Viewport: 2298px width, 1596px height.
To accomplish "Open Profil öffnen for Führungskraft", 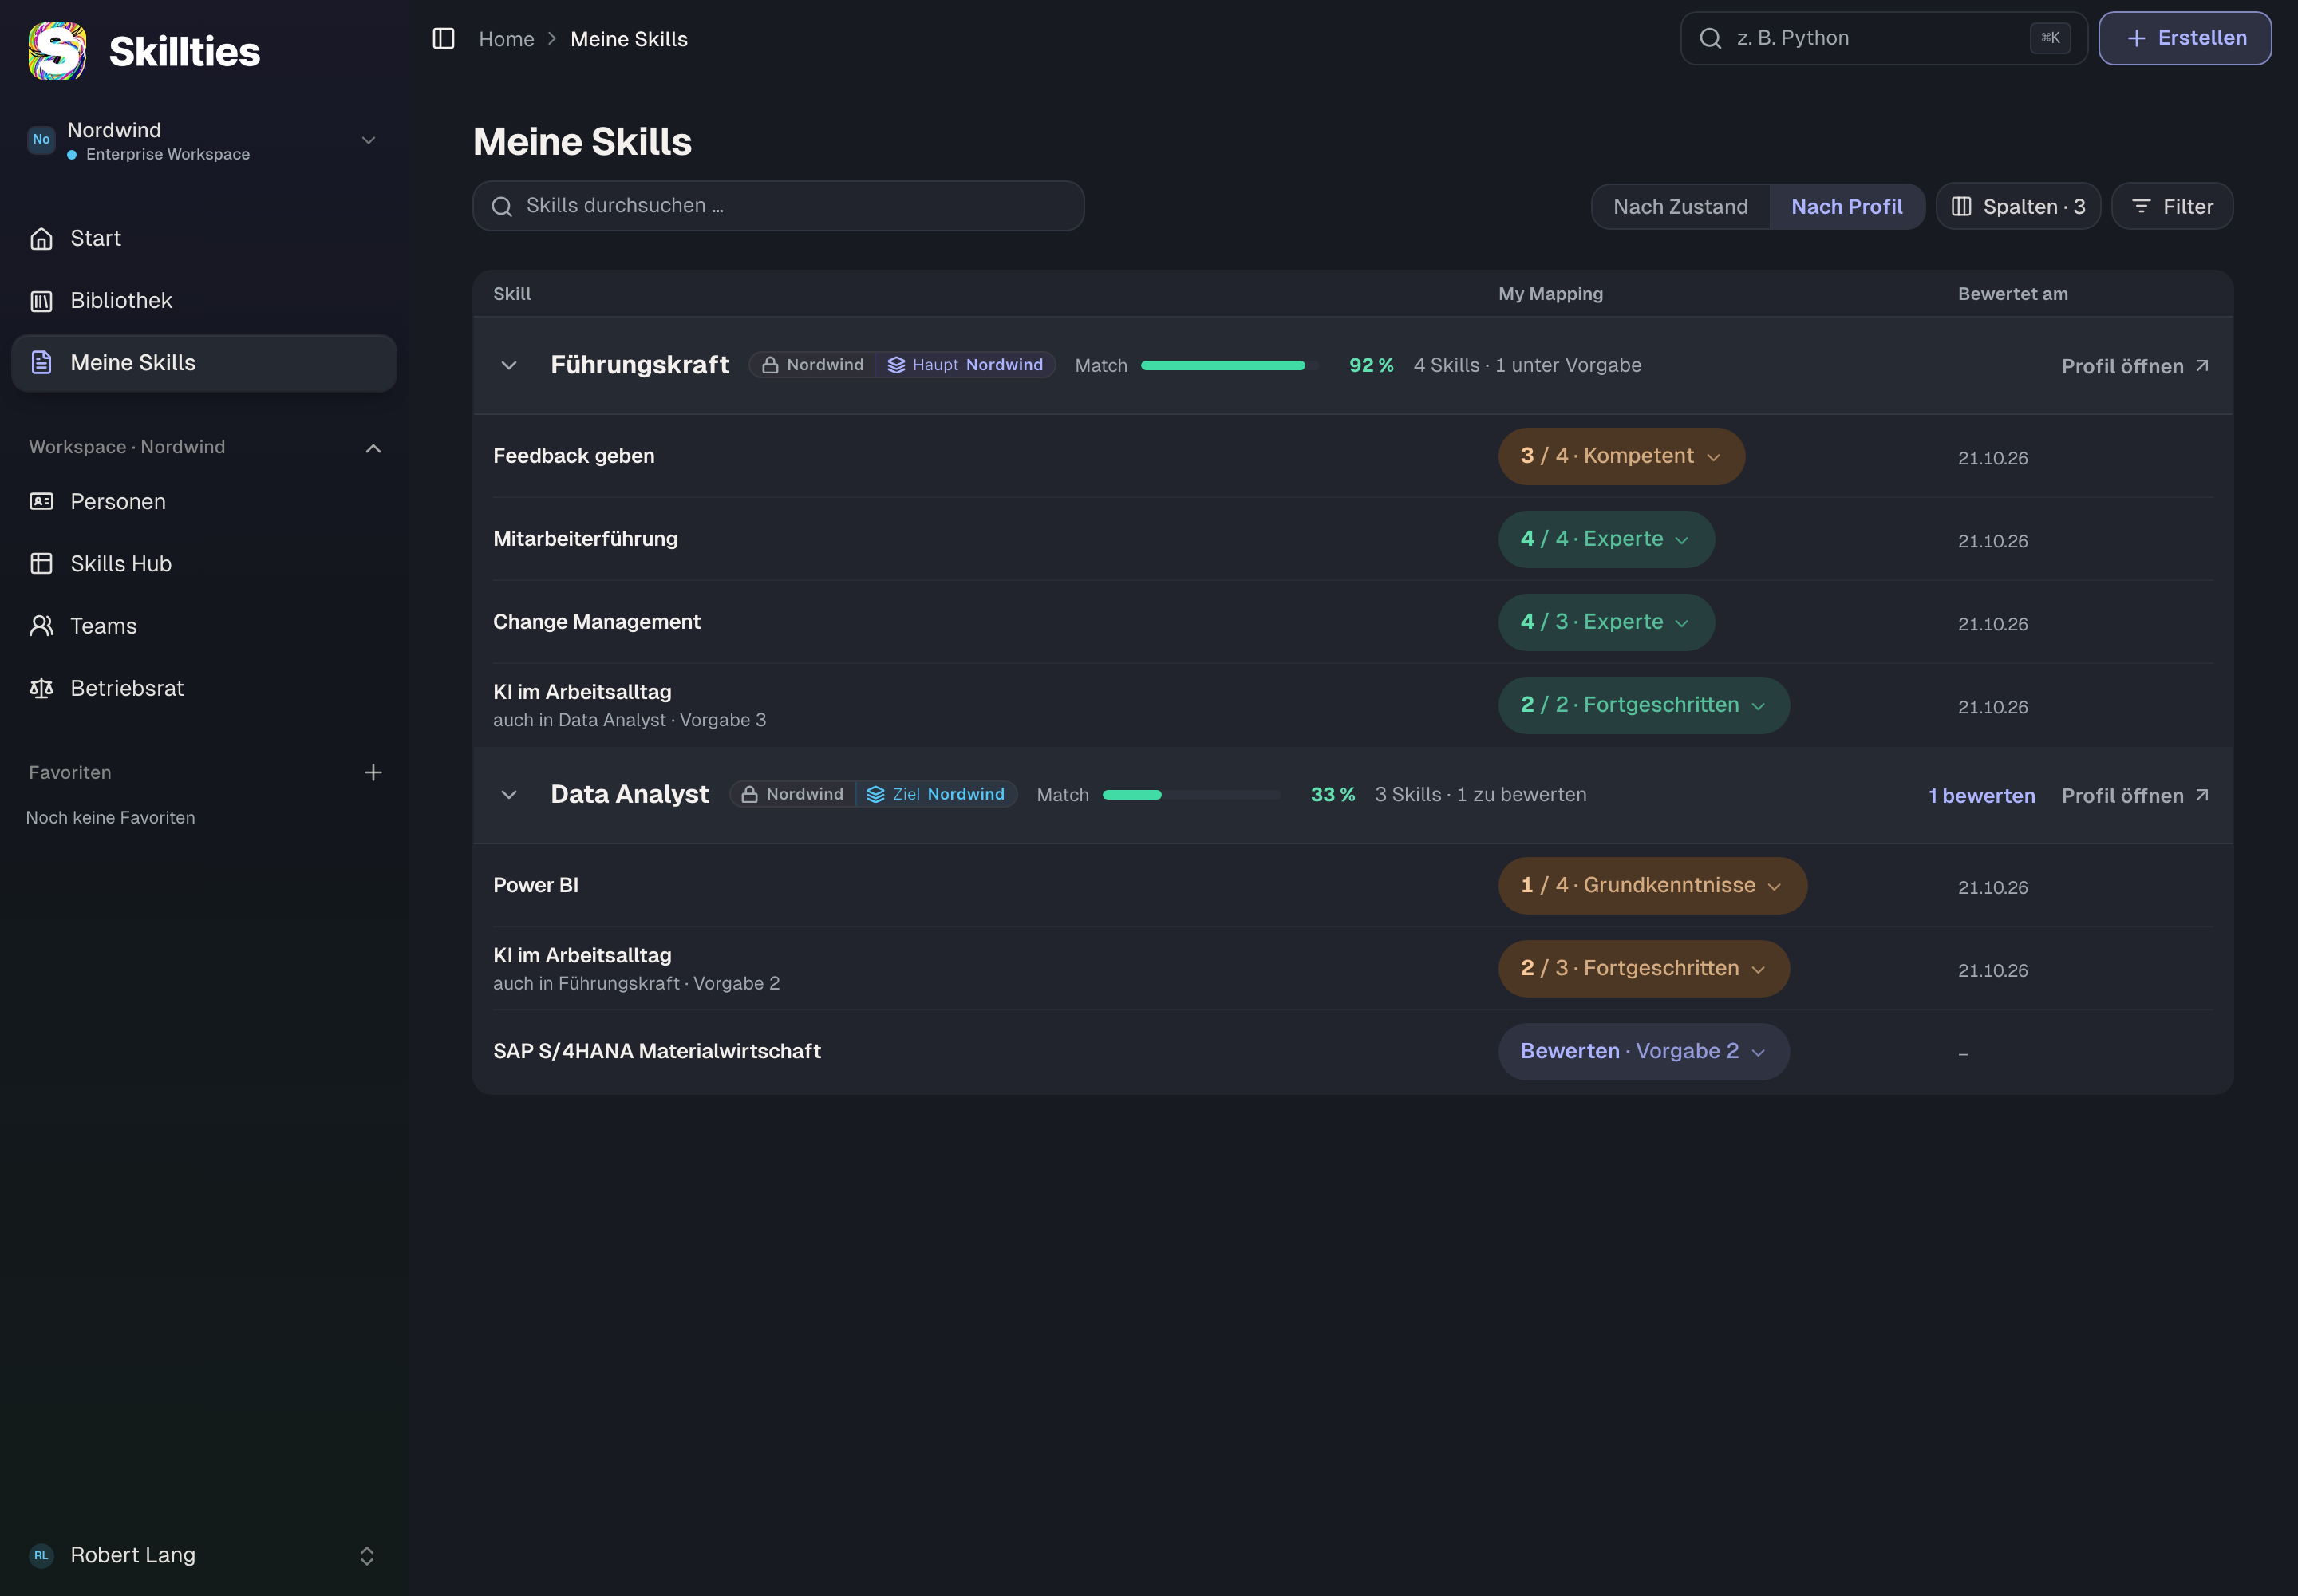I will pos(2135,367).
